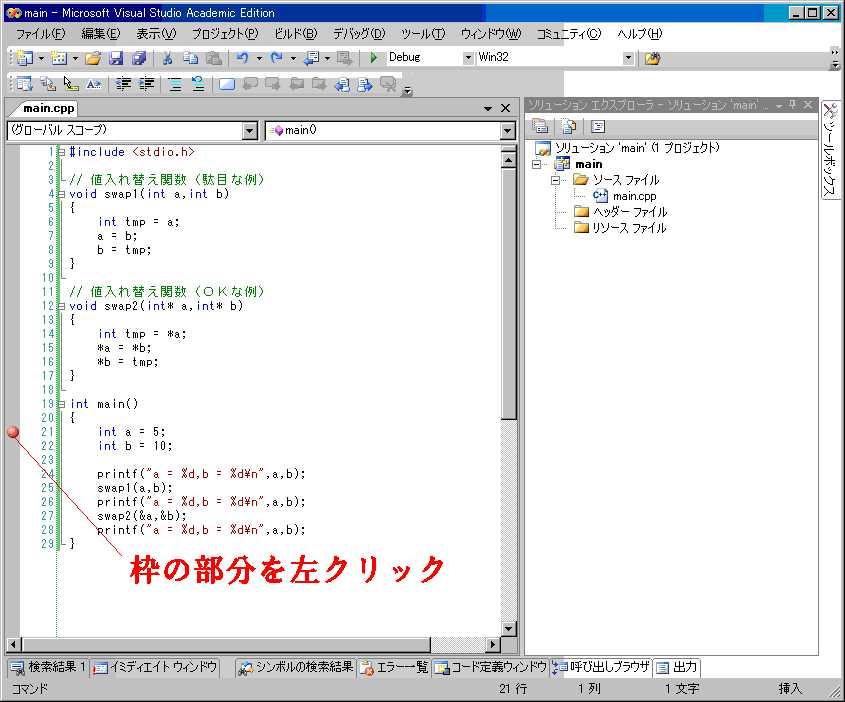Click the Display Object Member List icon

tap(24, 84)
